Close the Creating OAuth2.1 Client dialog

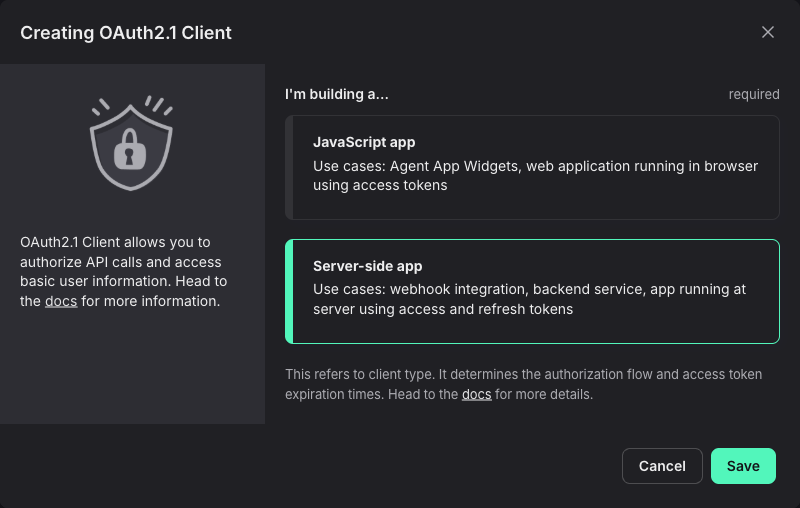(x=767, y=32)
